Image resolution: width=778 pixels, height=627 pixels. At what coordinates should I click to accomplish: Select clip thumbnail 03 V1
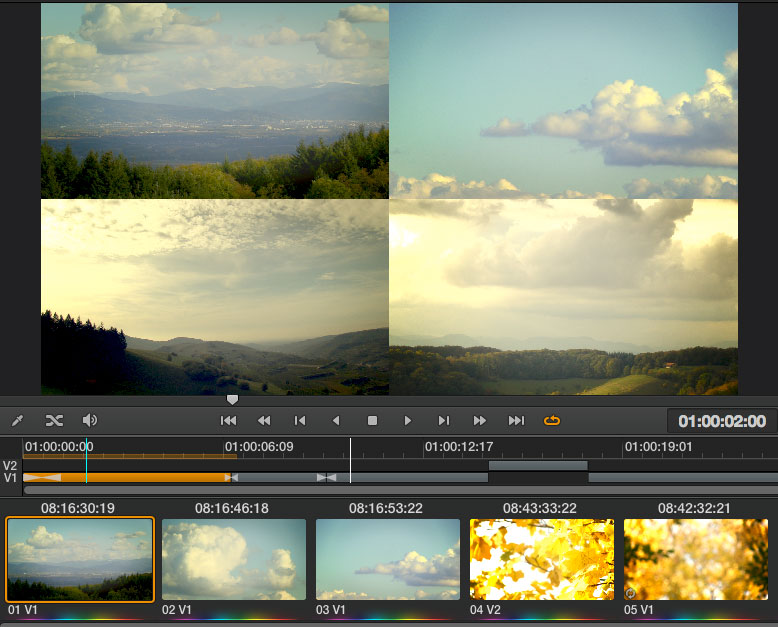point(388,559)
